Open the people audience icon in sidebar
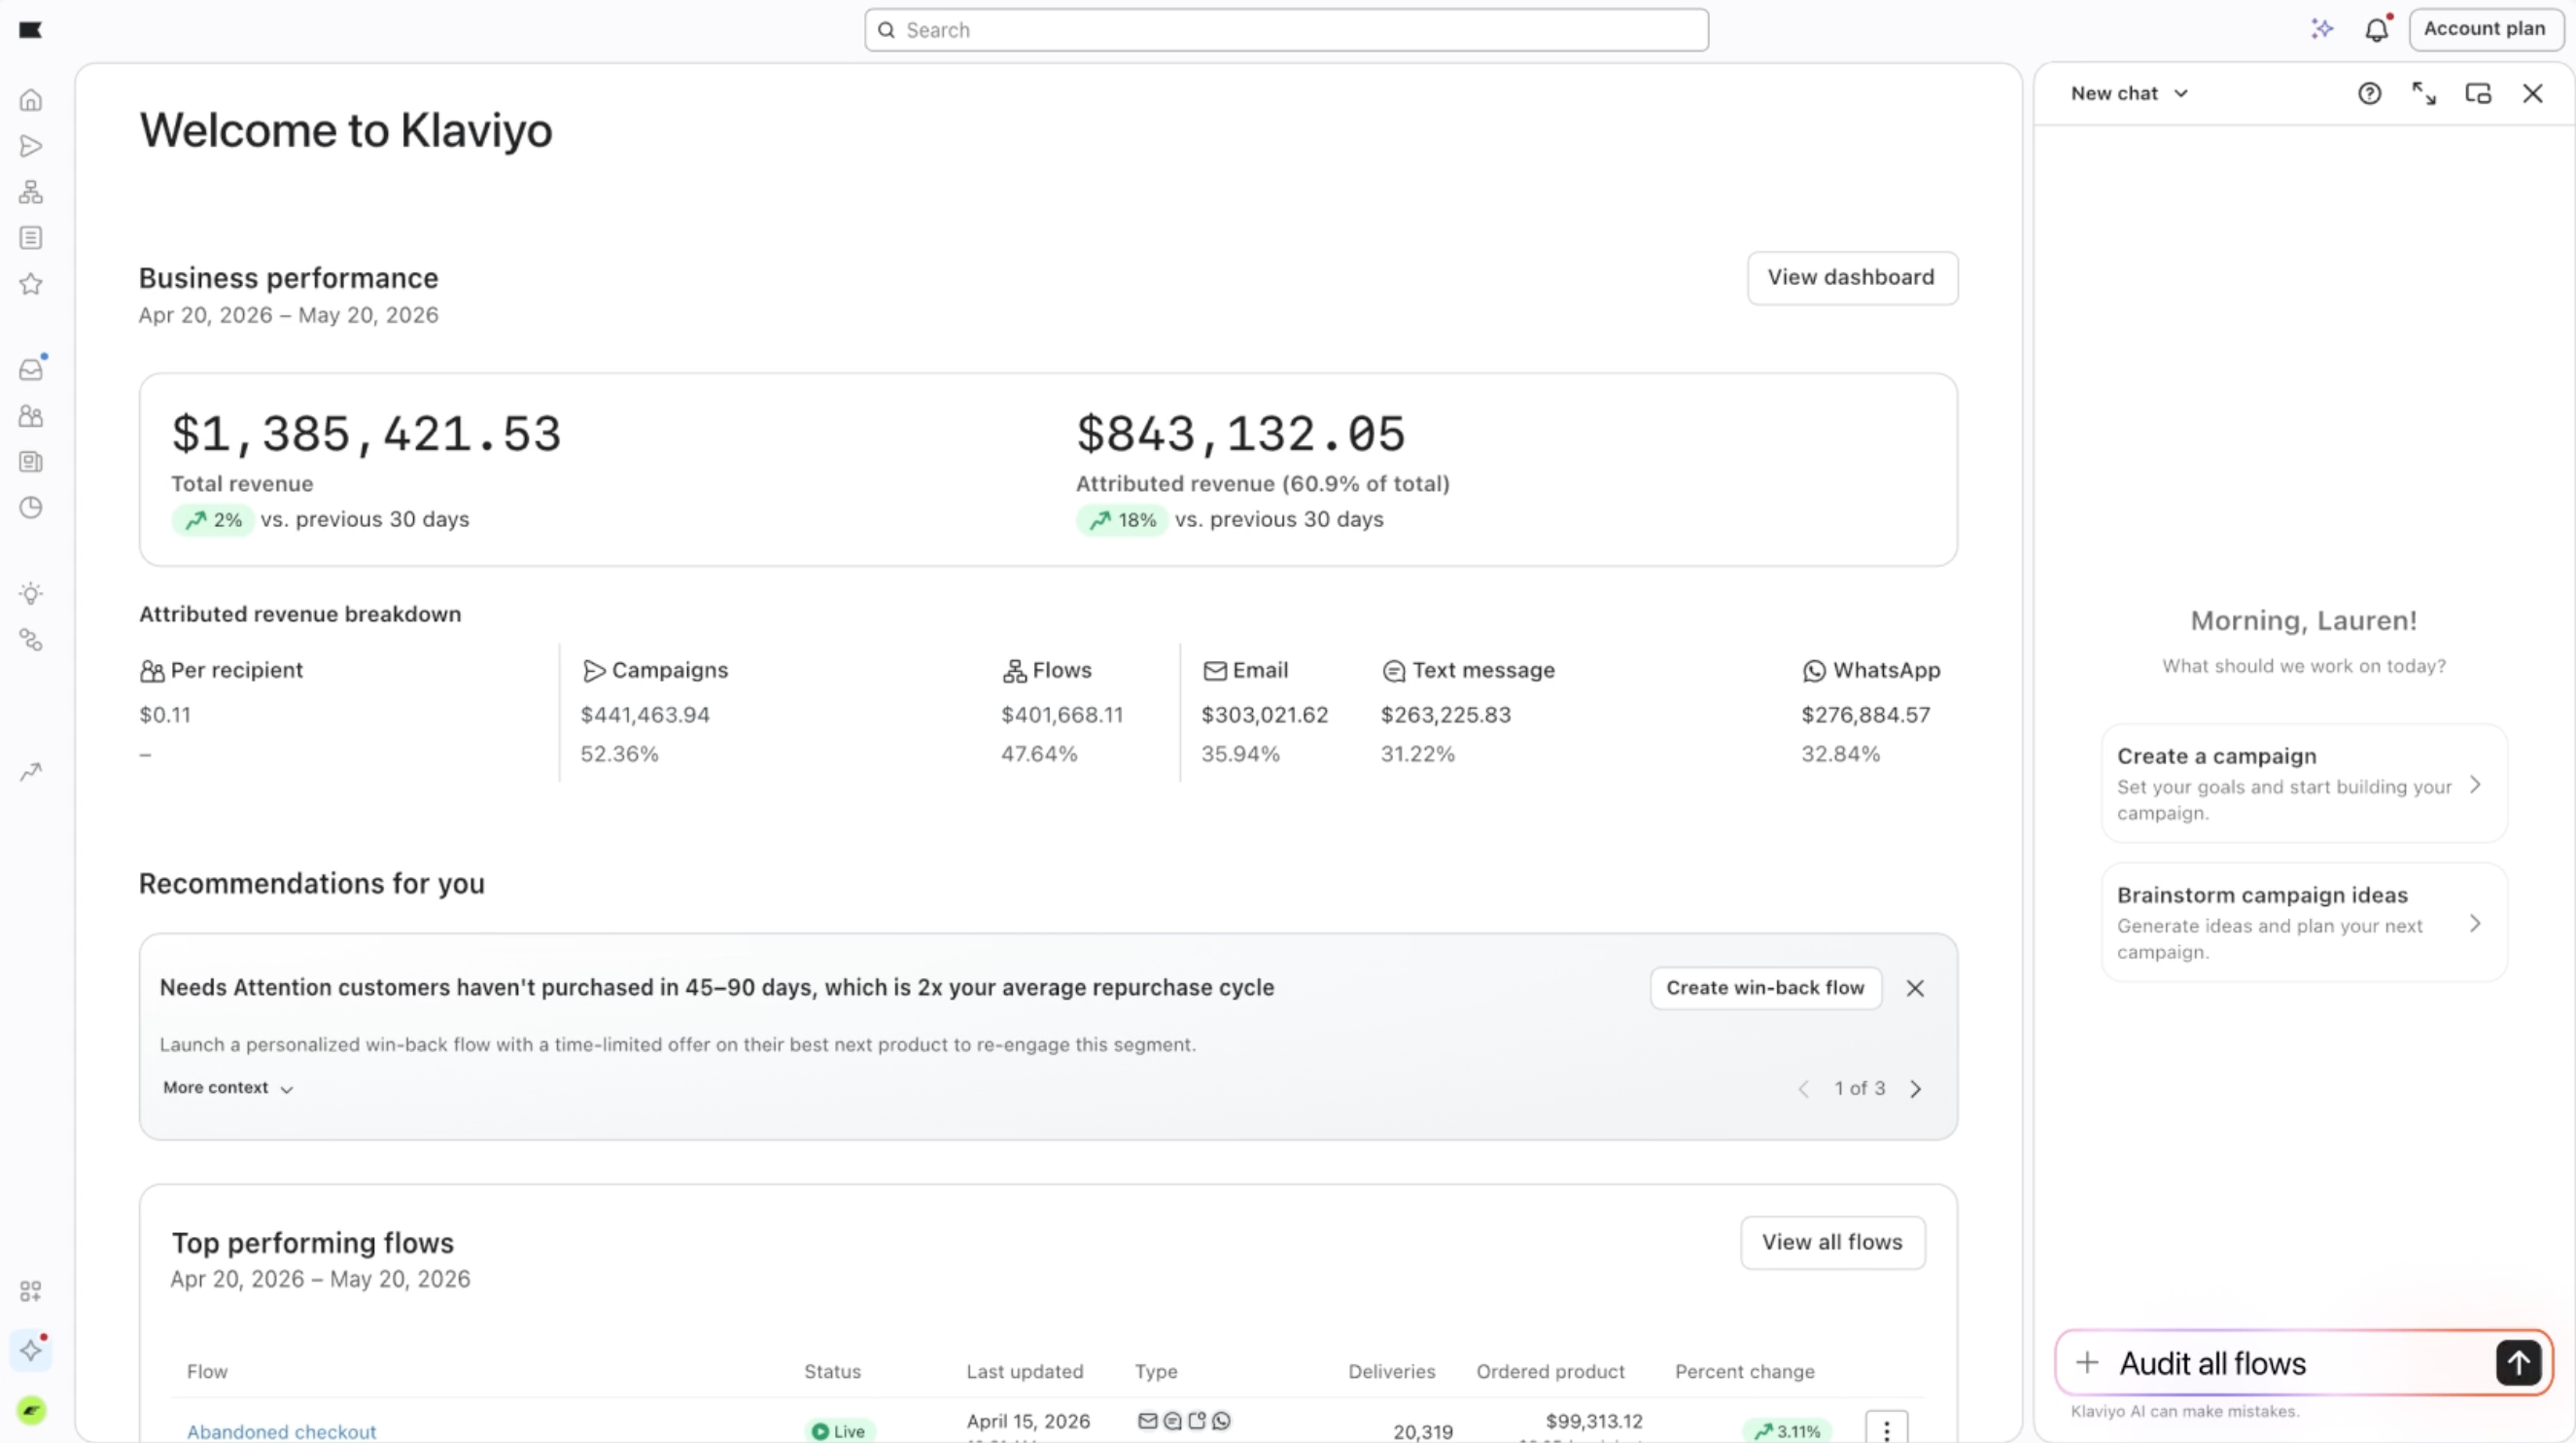 [31, 416]
